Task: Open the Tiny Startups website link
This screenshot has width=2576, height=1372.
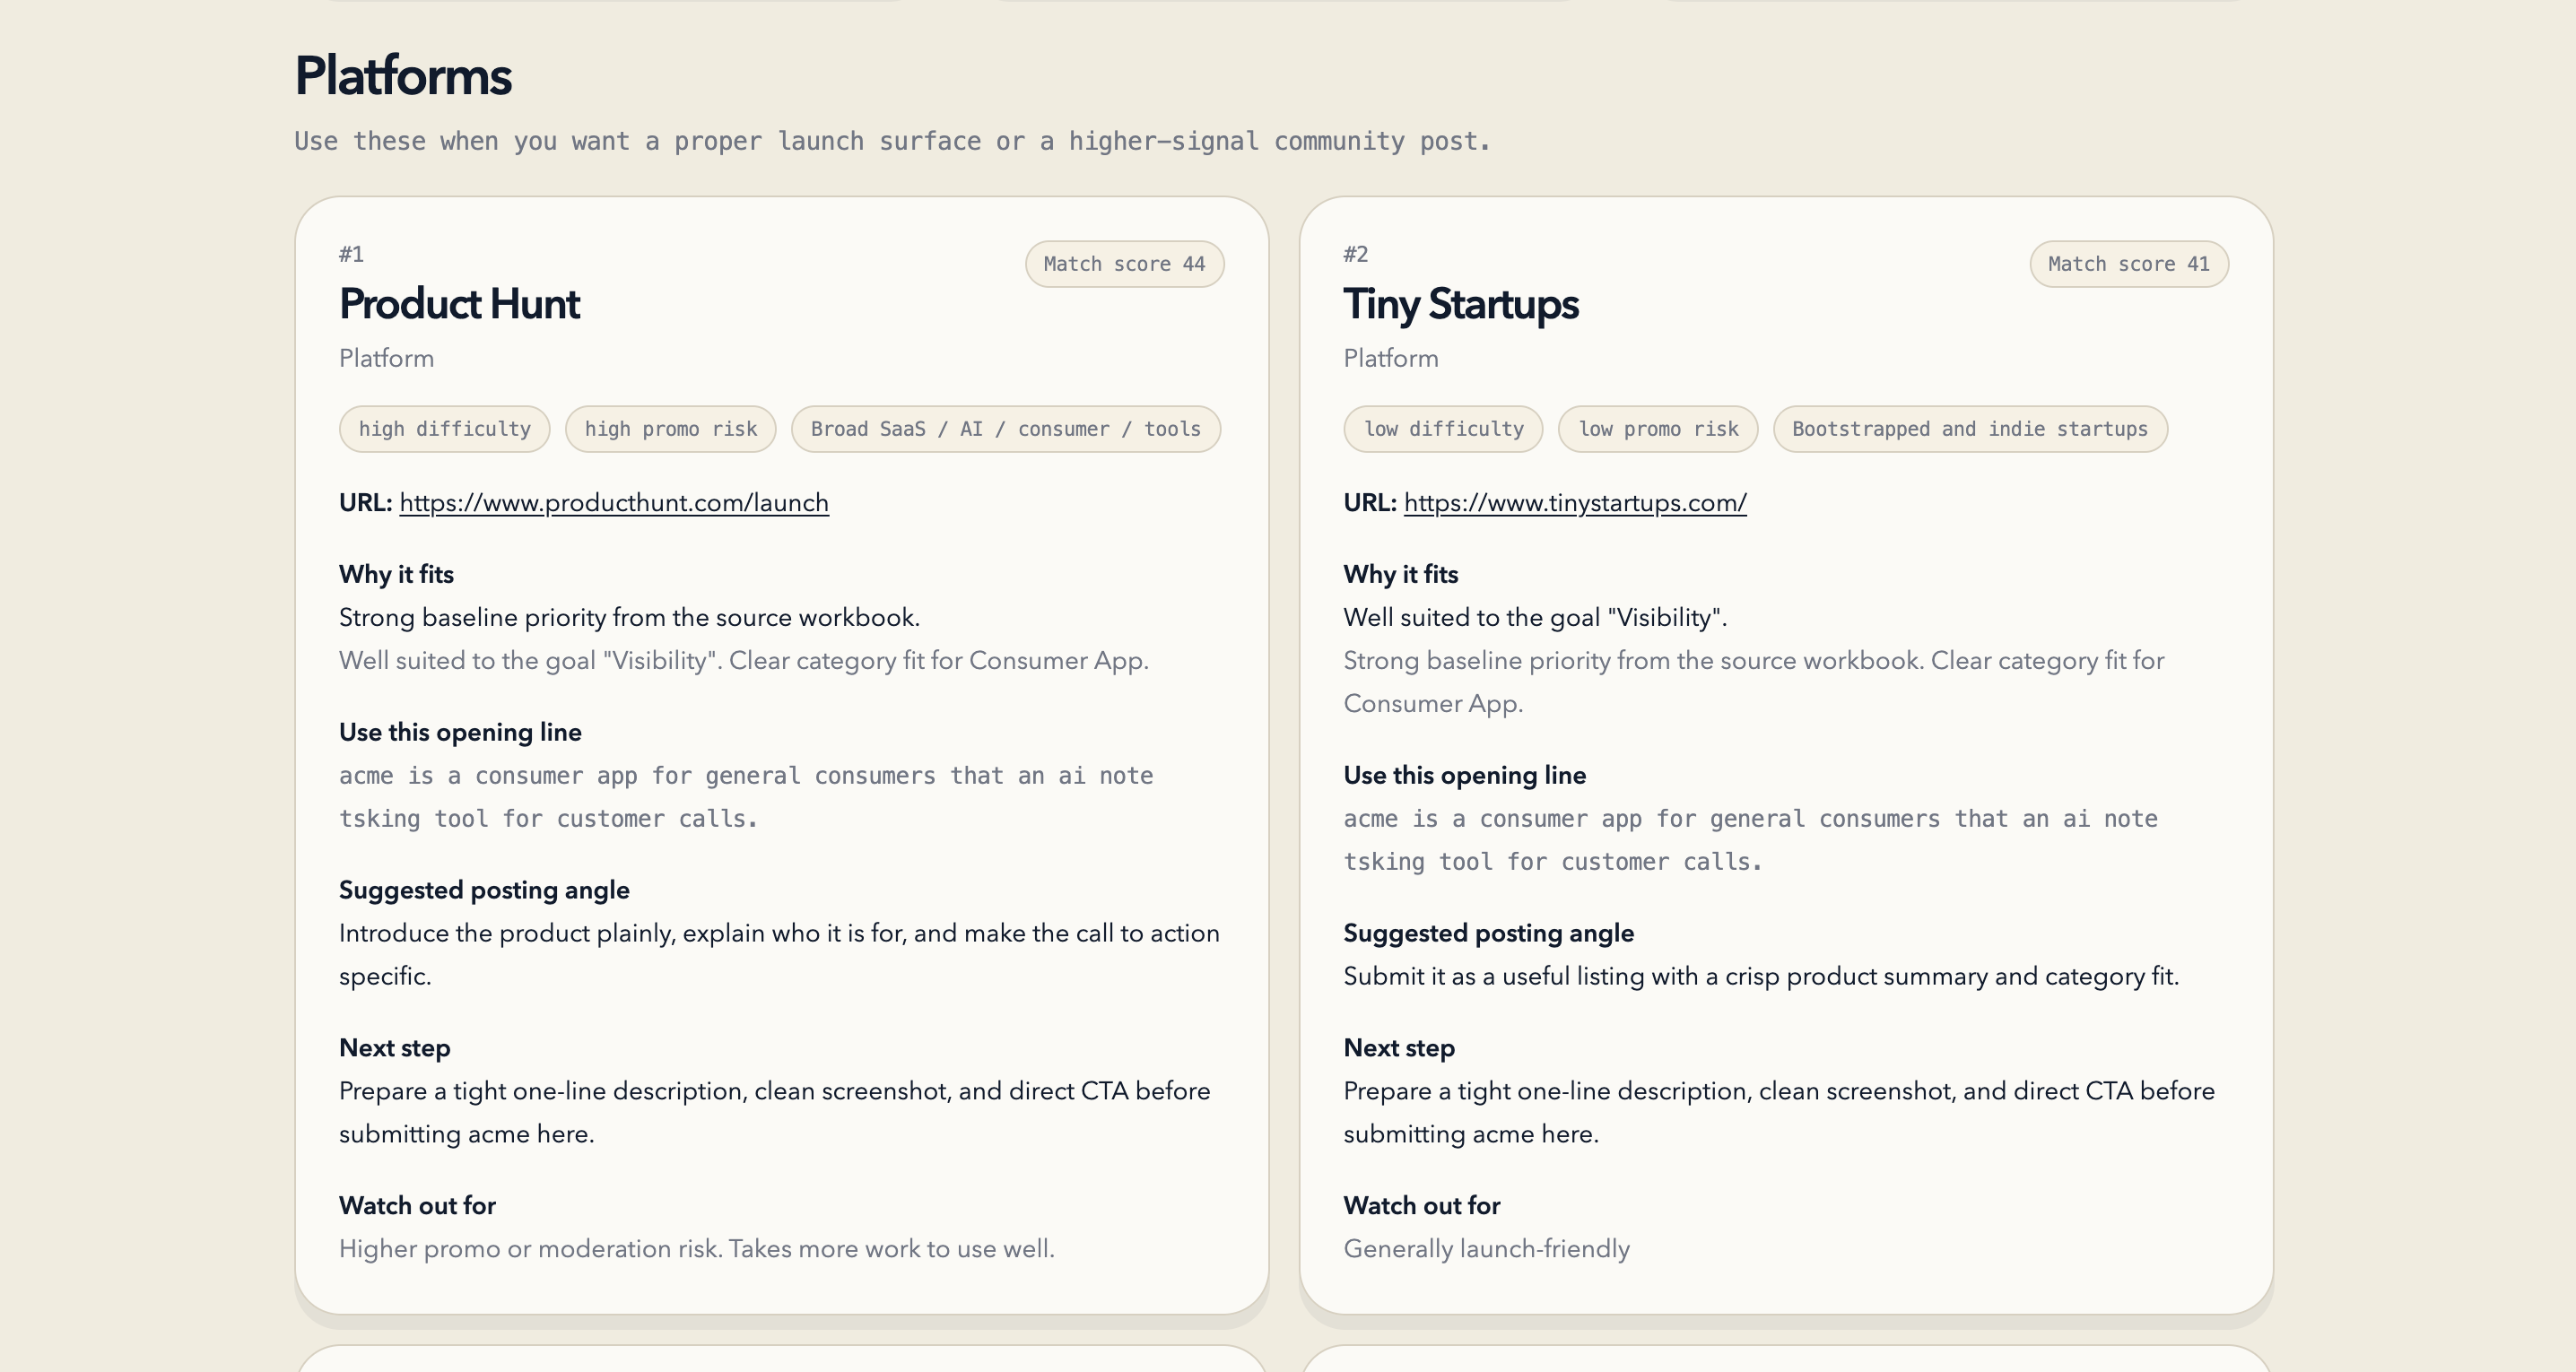Action: tap(1573, 503)
